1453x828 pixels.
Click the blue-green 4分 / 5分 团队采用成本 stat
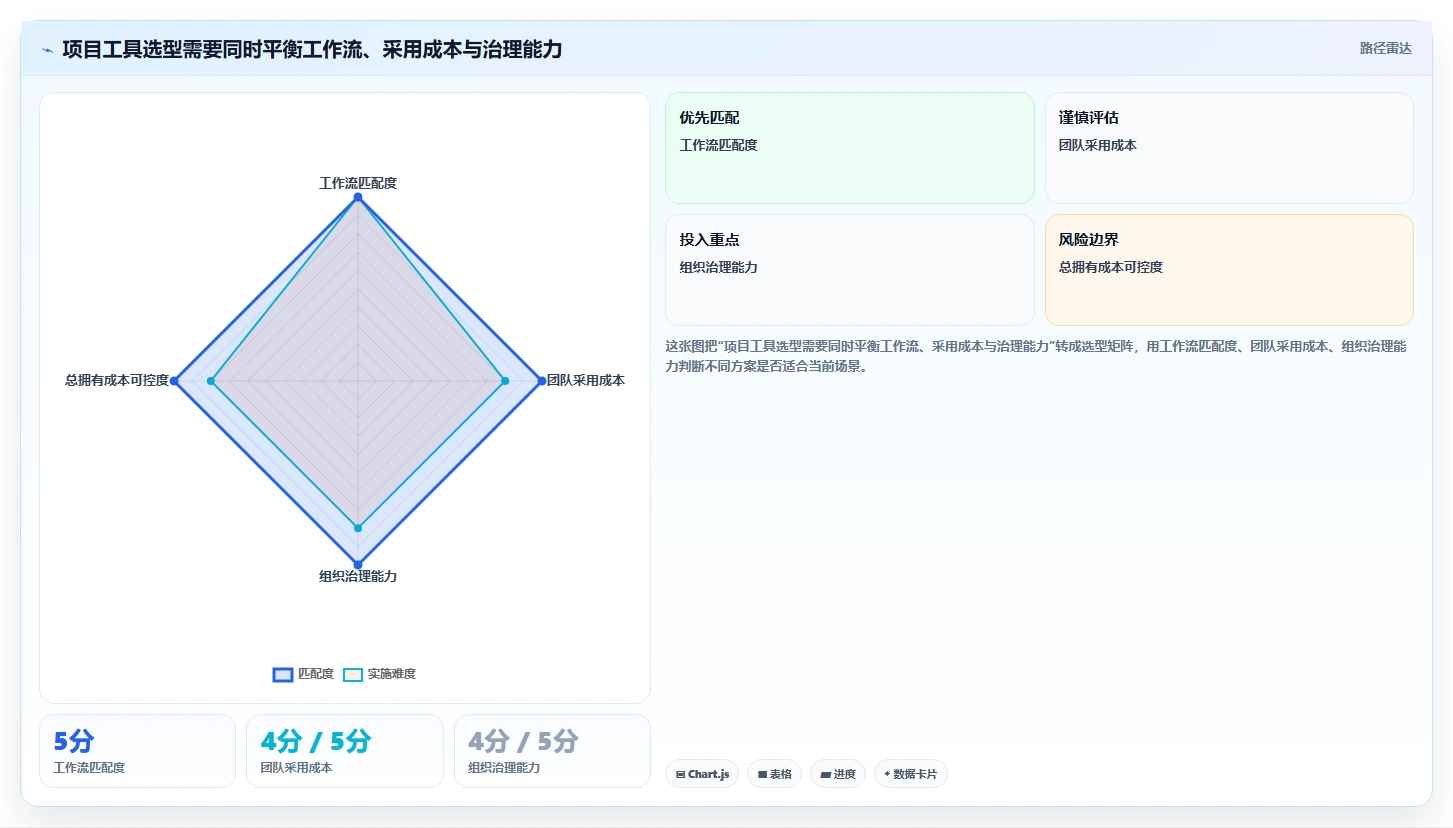[x=345, y=751]
